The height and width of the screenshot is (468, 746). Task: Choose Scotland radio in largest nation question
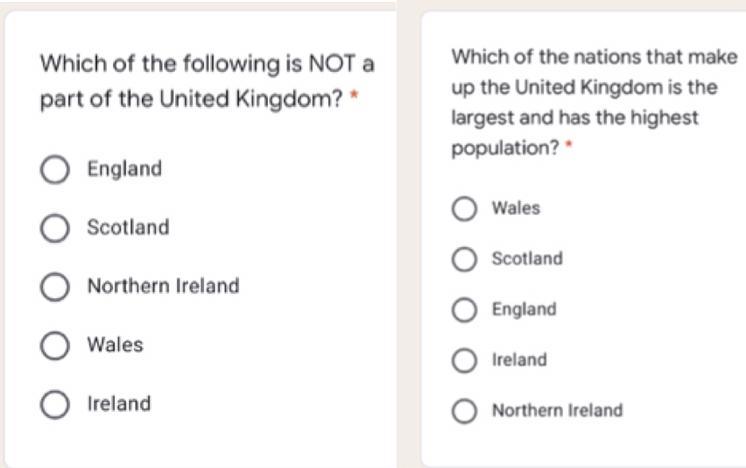pyautogui.click(x=464, y=259)
